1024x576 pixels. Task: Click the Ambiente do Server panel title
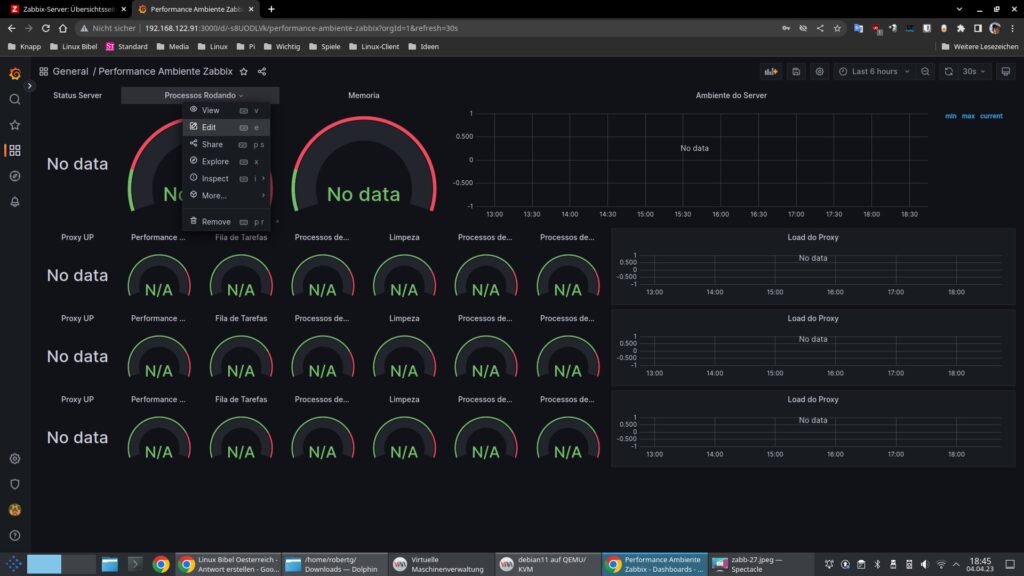click(x=731, y=95)
